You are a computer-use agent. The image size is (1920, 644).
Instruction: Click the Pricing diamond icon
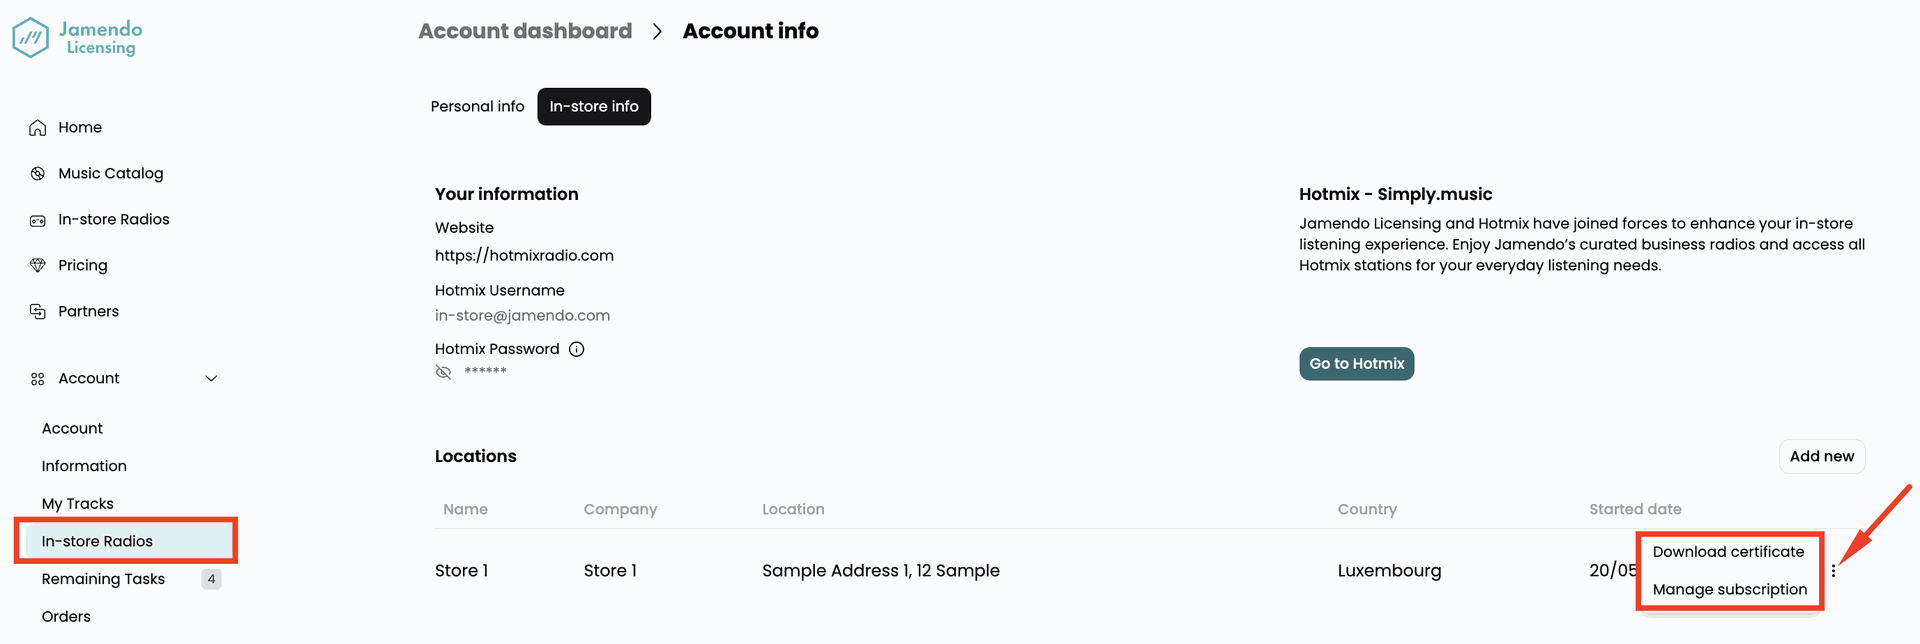click(38, 266)
